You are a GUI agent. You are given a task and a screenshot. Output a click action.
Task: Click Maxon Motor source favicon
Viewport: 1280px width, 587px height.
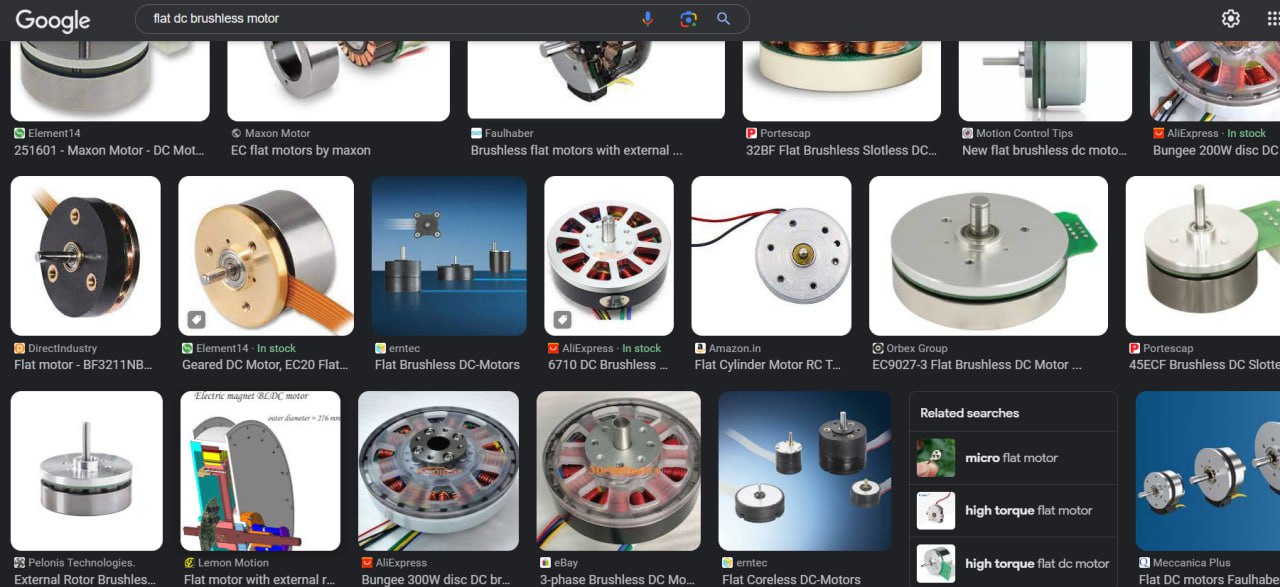236,133
